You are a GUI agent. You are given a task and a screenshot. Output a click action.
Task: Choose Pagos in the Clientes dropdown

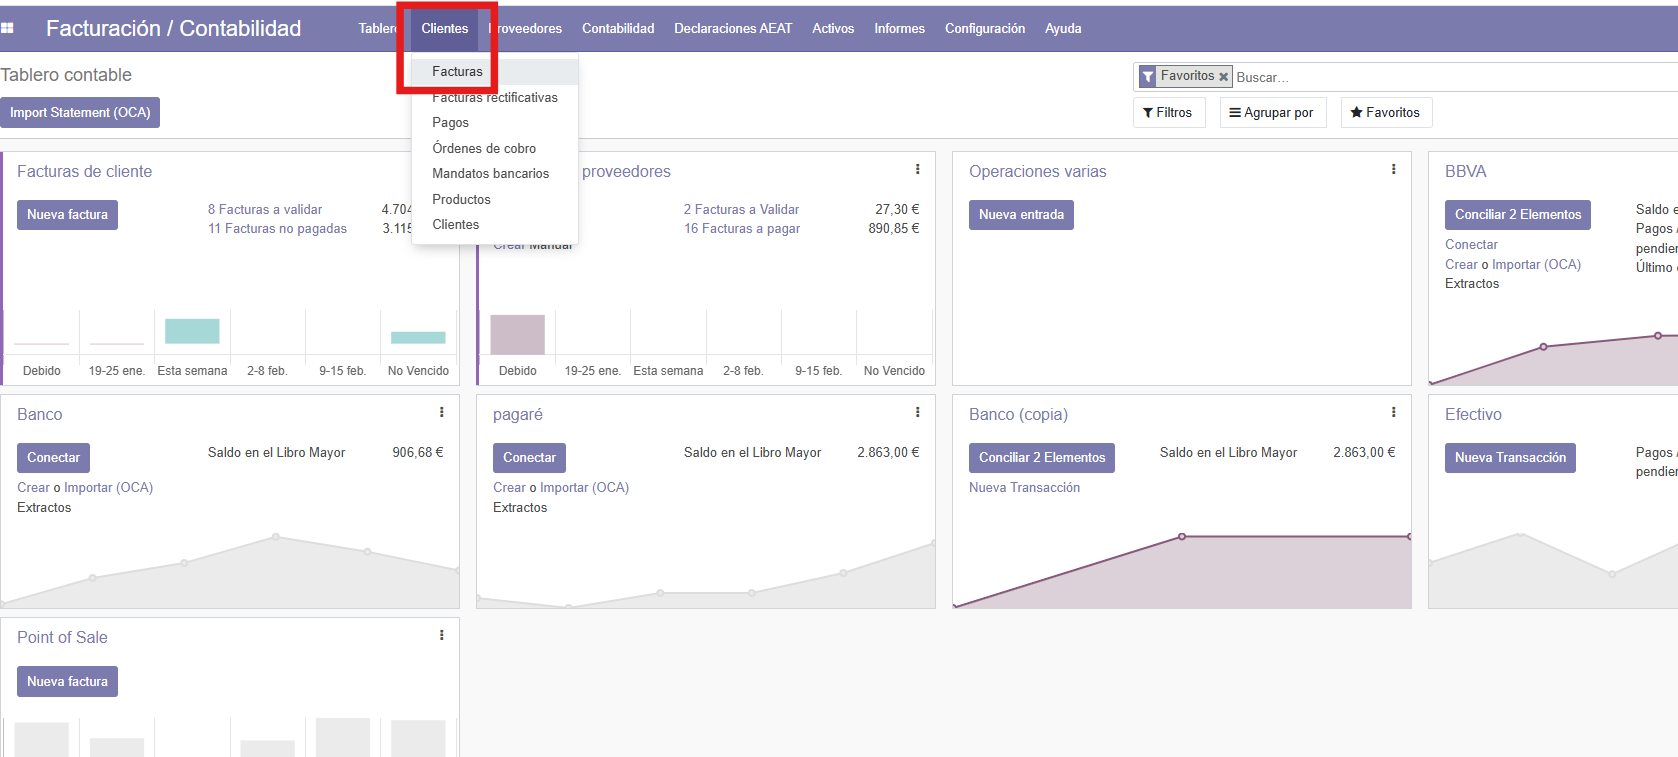coord(450,123)
